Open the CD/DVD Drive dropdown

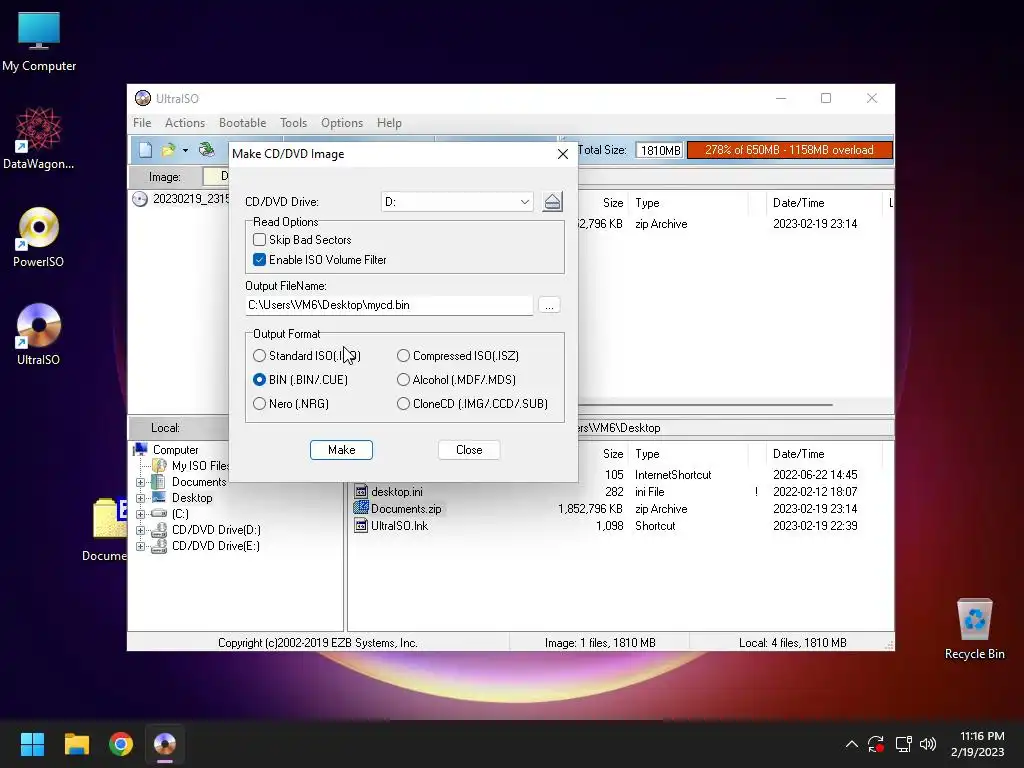524,202
